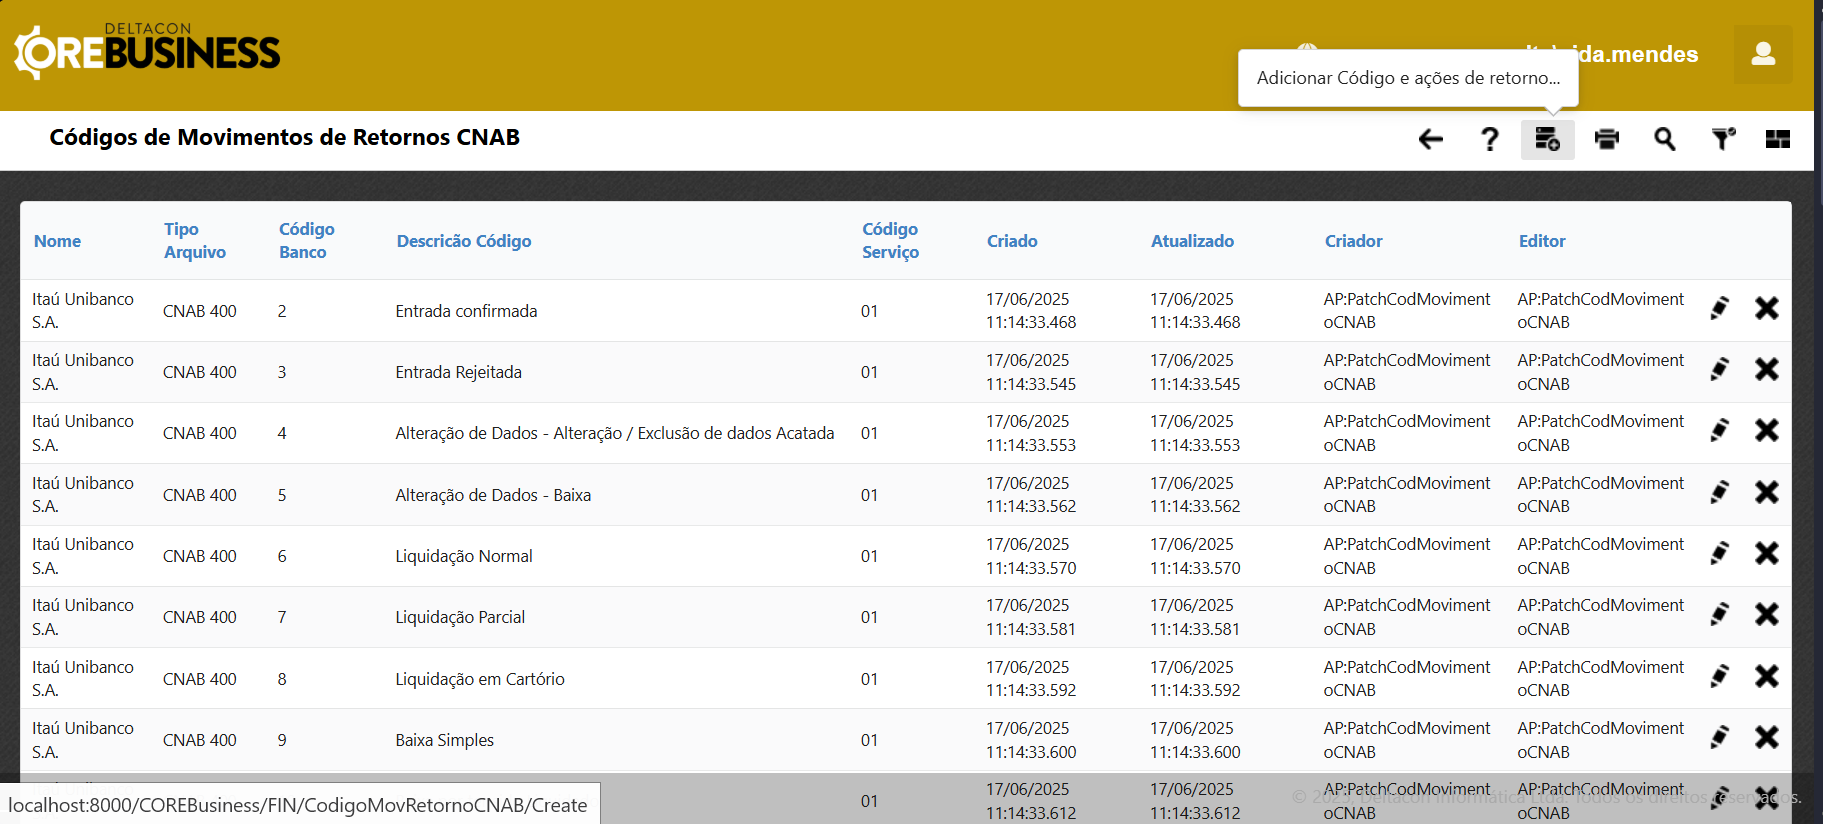
Task: Open help via question mark icon
Action: pyautogui.click(x=1489, y=139)
